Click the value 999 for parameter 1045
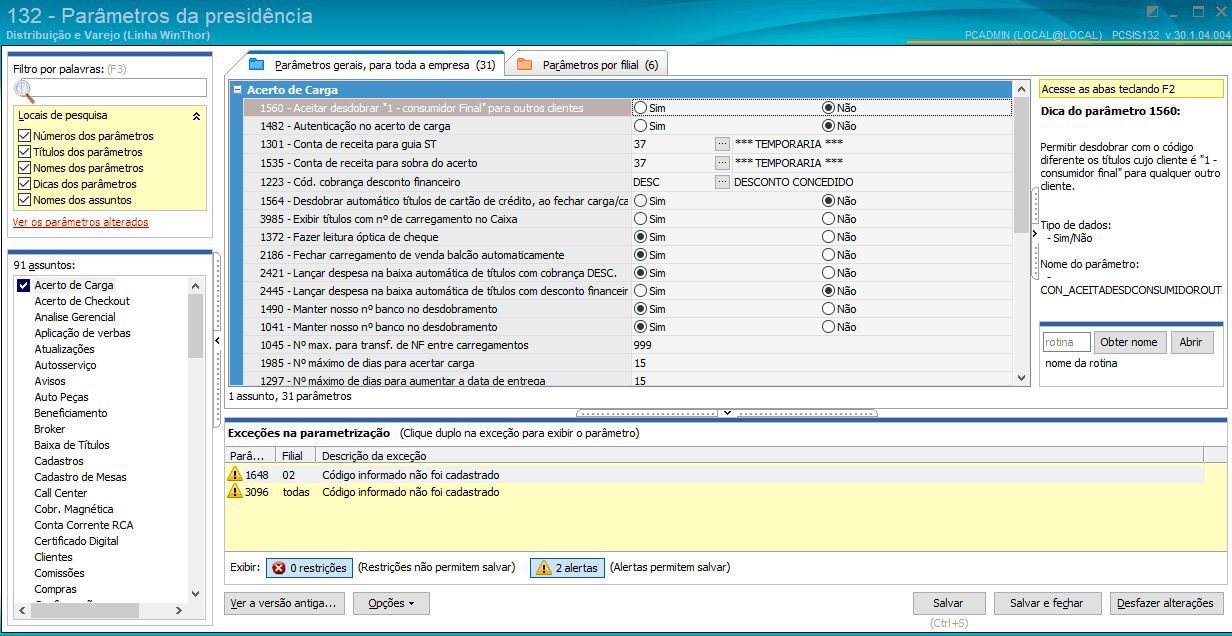The image size is (1232, 636). [x=642, y=345]
